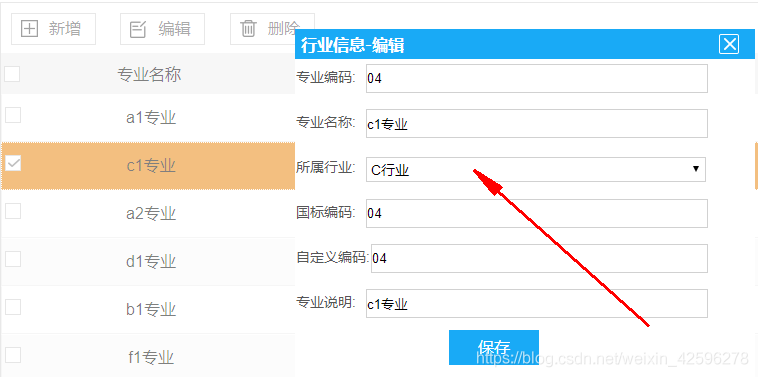Click the 专业编码 input field
758x377 pixels.
(537, 78)
